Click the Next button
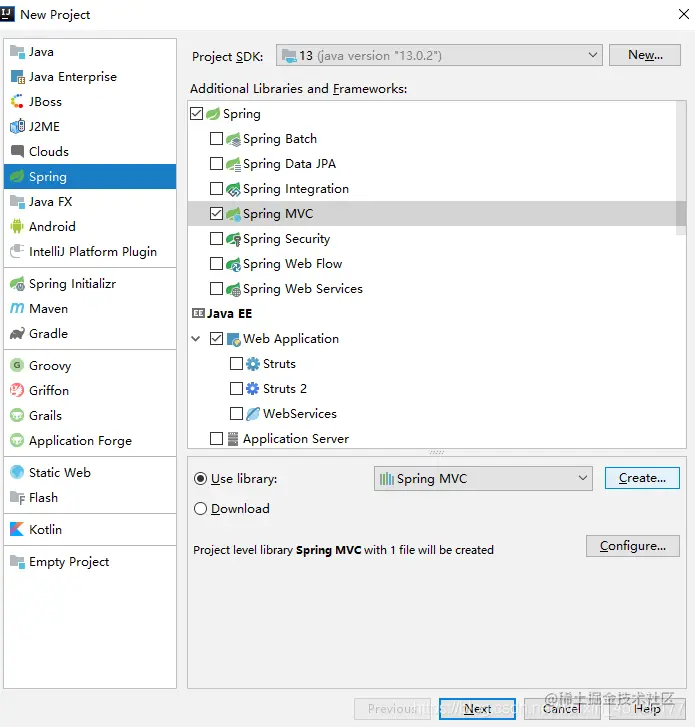The width and height of the screenshot is (695, 727). pyautogui.click(x=478, y=709)
